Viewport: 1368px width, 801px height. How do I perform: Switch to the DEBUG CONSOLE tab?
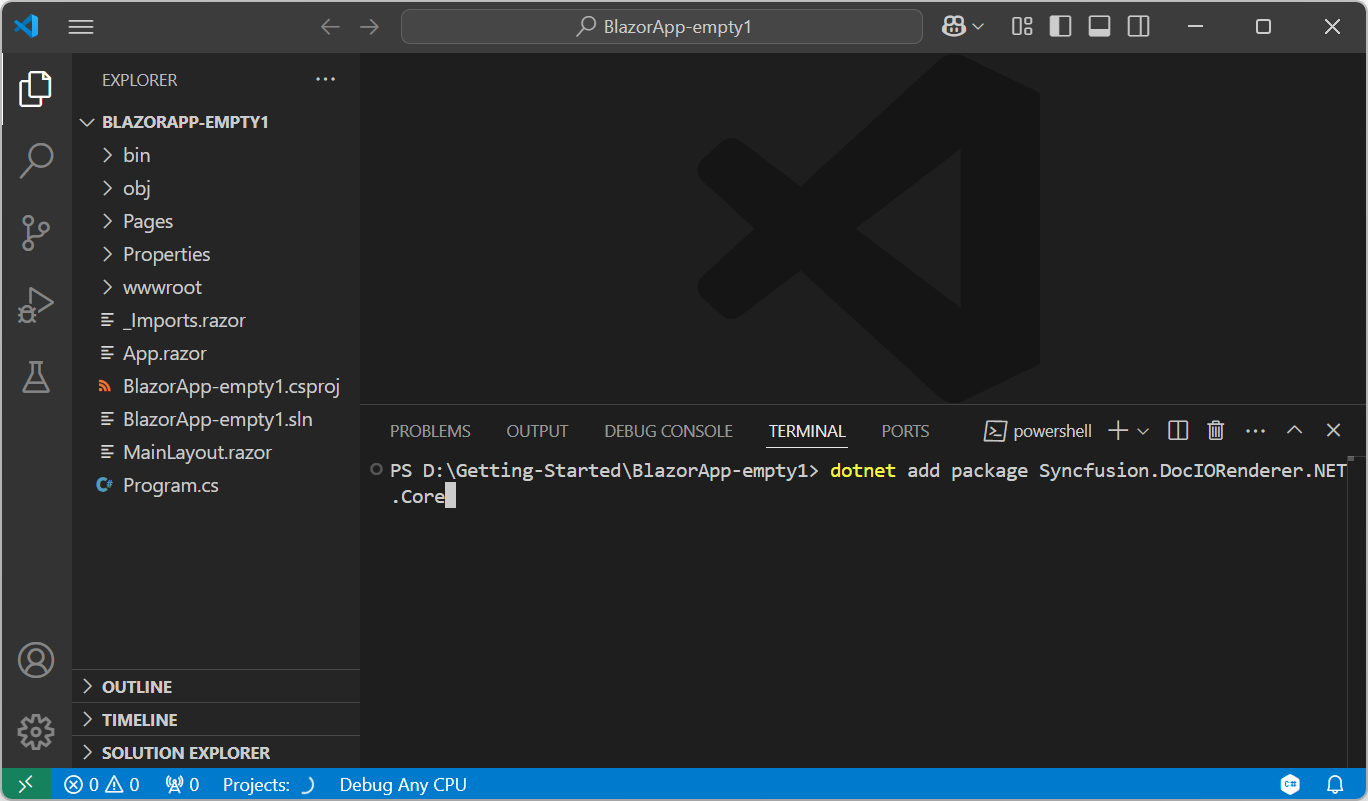click(x=668, y=431)
